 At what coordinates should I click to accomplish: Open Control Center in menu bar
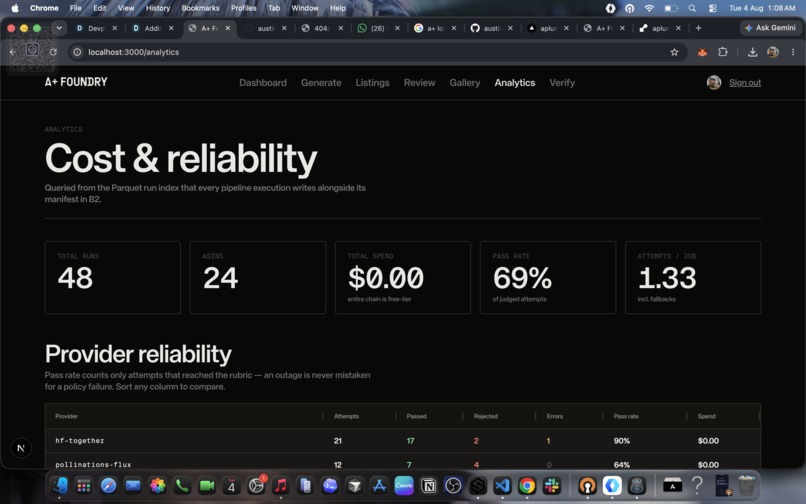[712, 8]
